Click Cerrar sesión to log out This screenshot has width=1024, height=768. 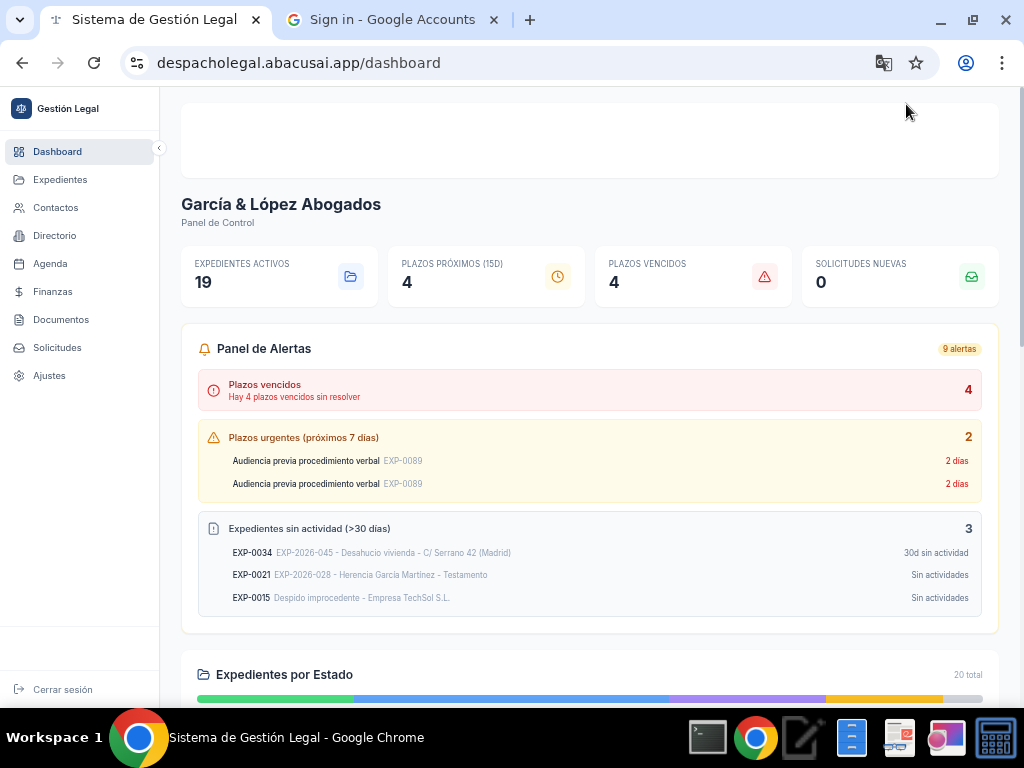click(x=62, y=690)
